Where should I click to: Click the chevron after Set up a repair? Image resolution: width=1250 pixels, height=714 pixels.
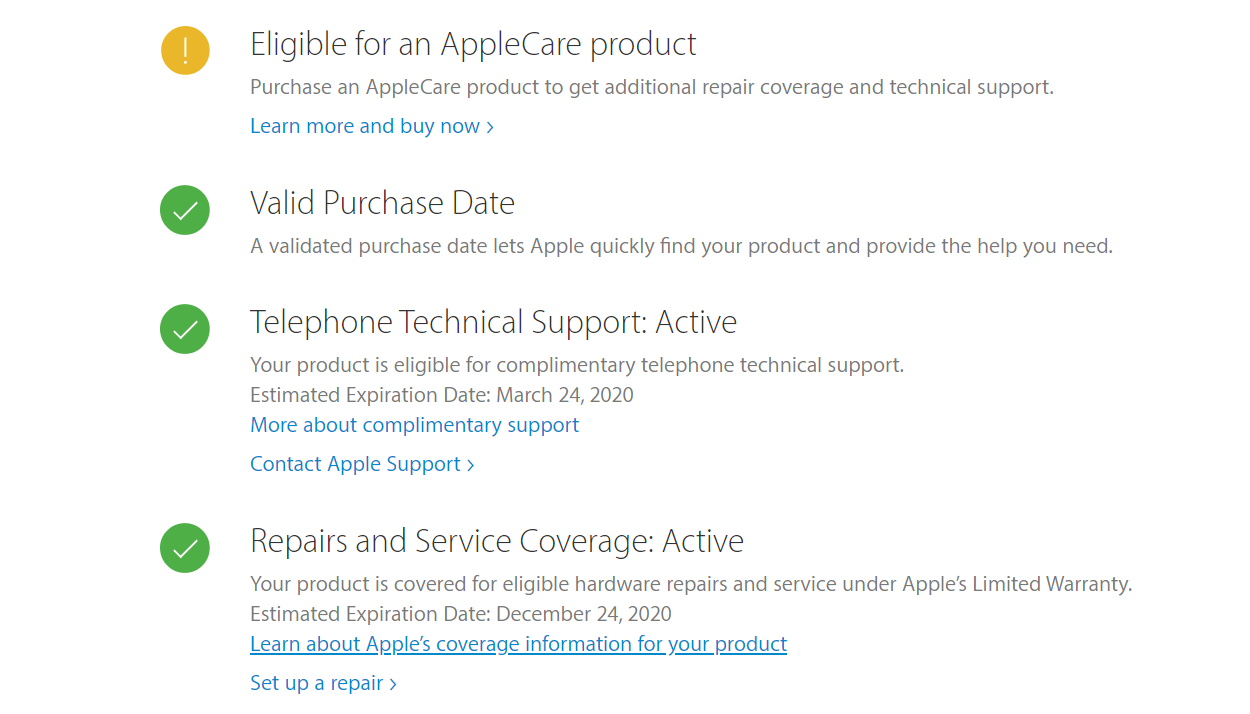click(x=393, y=684)
